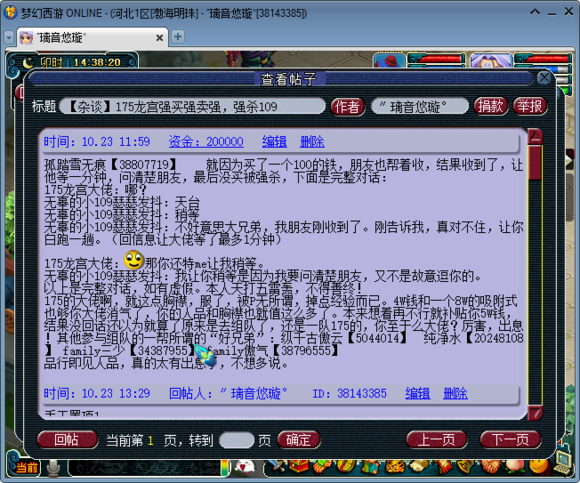
Task: Click the purple-haired character portrait
Action: pos(491,60)
